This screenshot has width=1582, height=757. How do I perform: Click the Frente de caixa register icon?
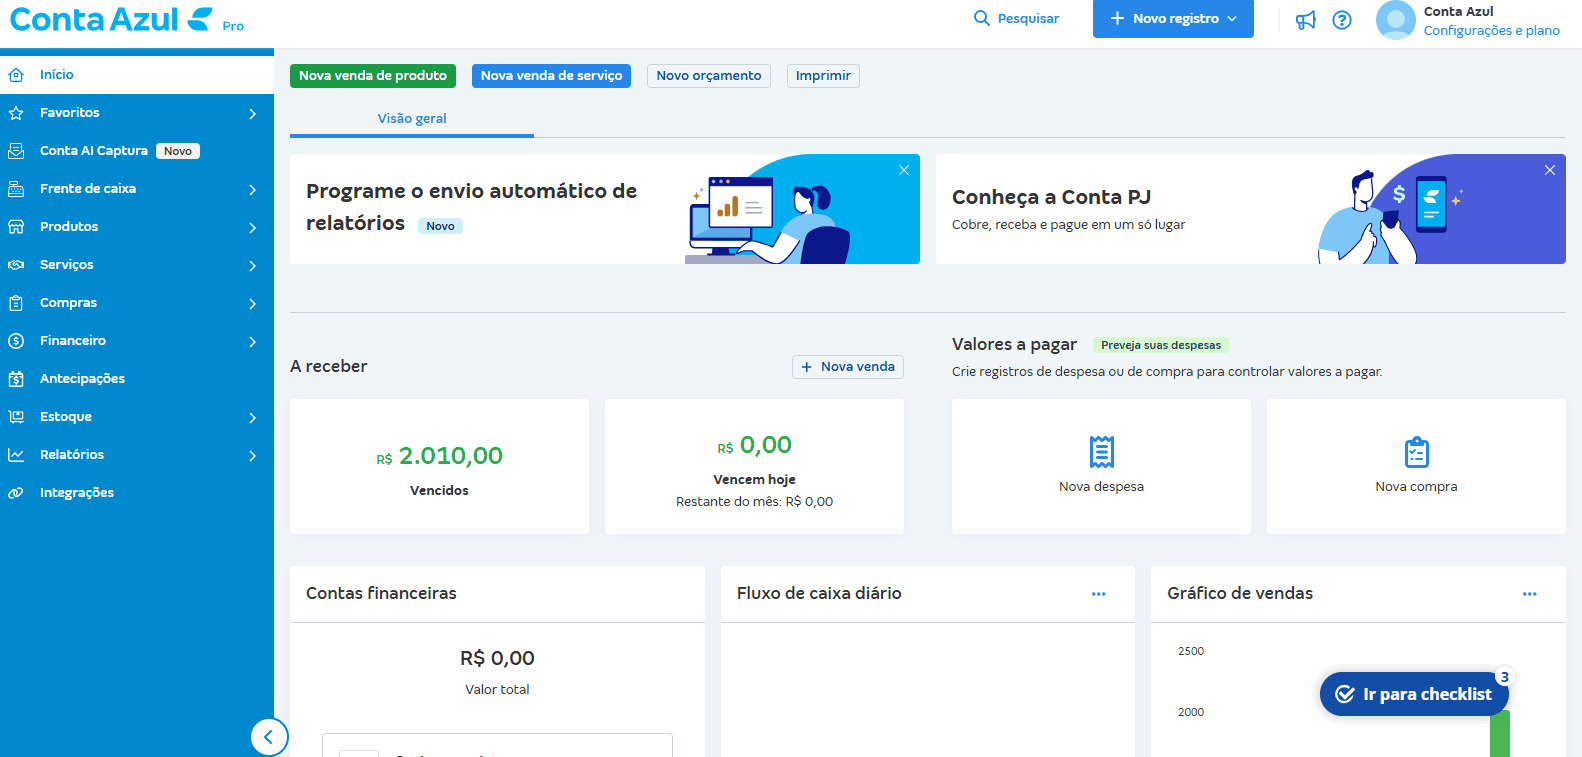point(16,189)
